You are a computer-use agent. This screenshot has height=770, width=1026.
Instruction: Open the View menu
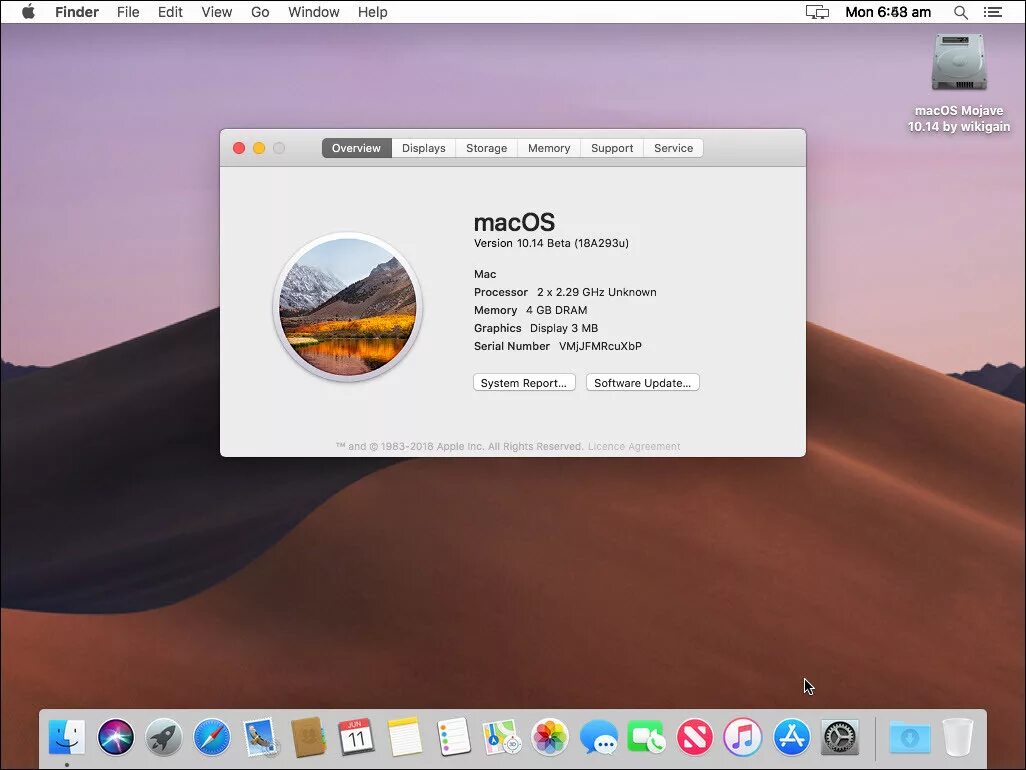[217, 12]
